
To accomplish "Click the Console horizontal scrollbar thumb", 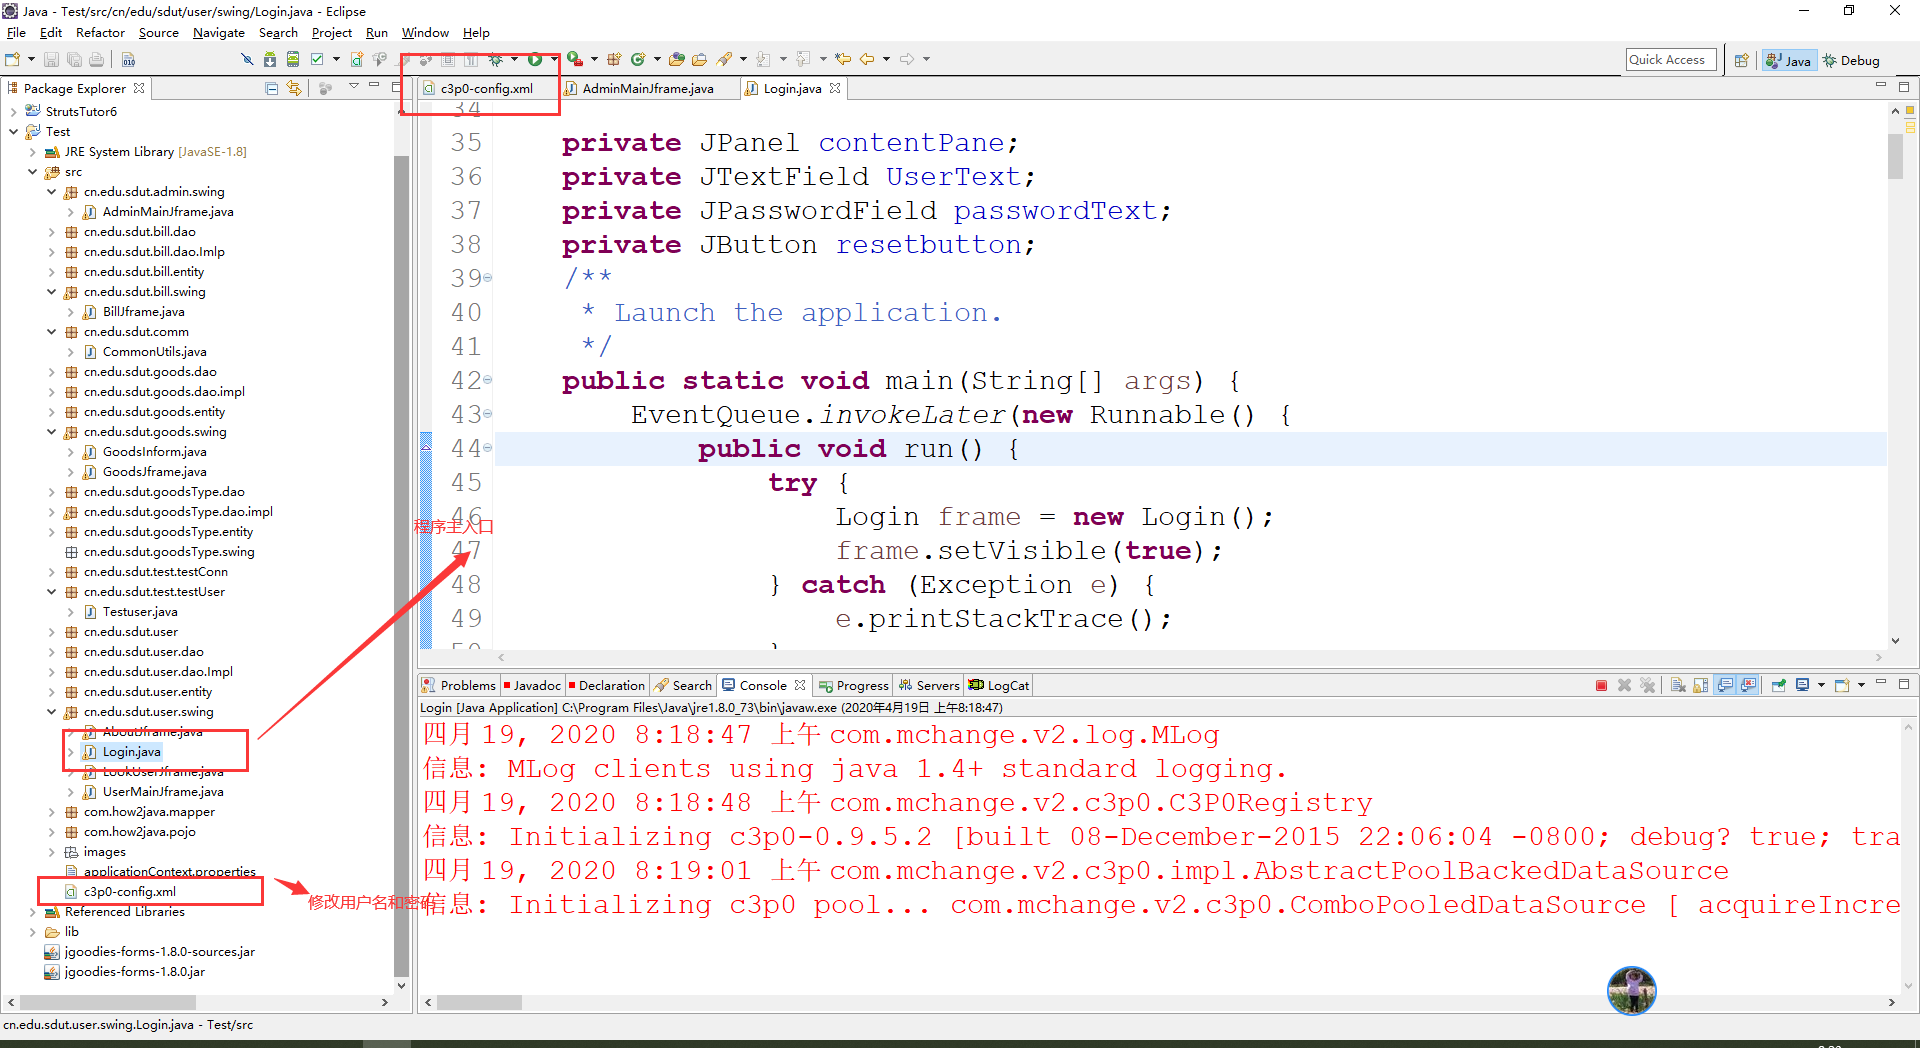I will (479, 1002).
